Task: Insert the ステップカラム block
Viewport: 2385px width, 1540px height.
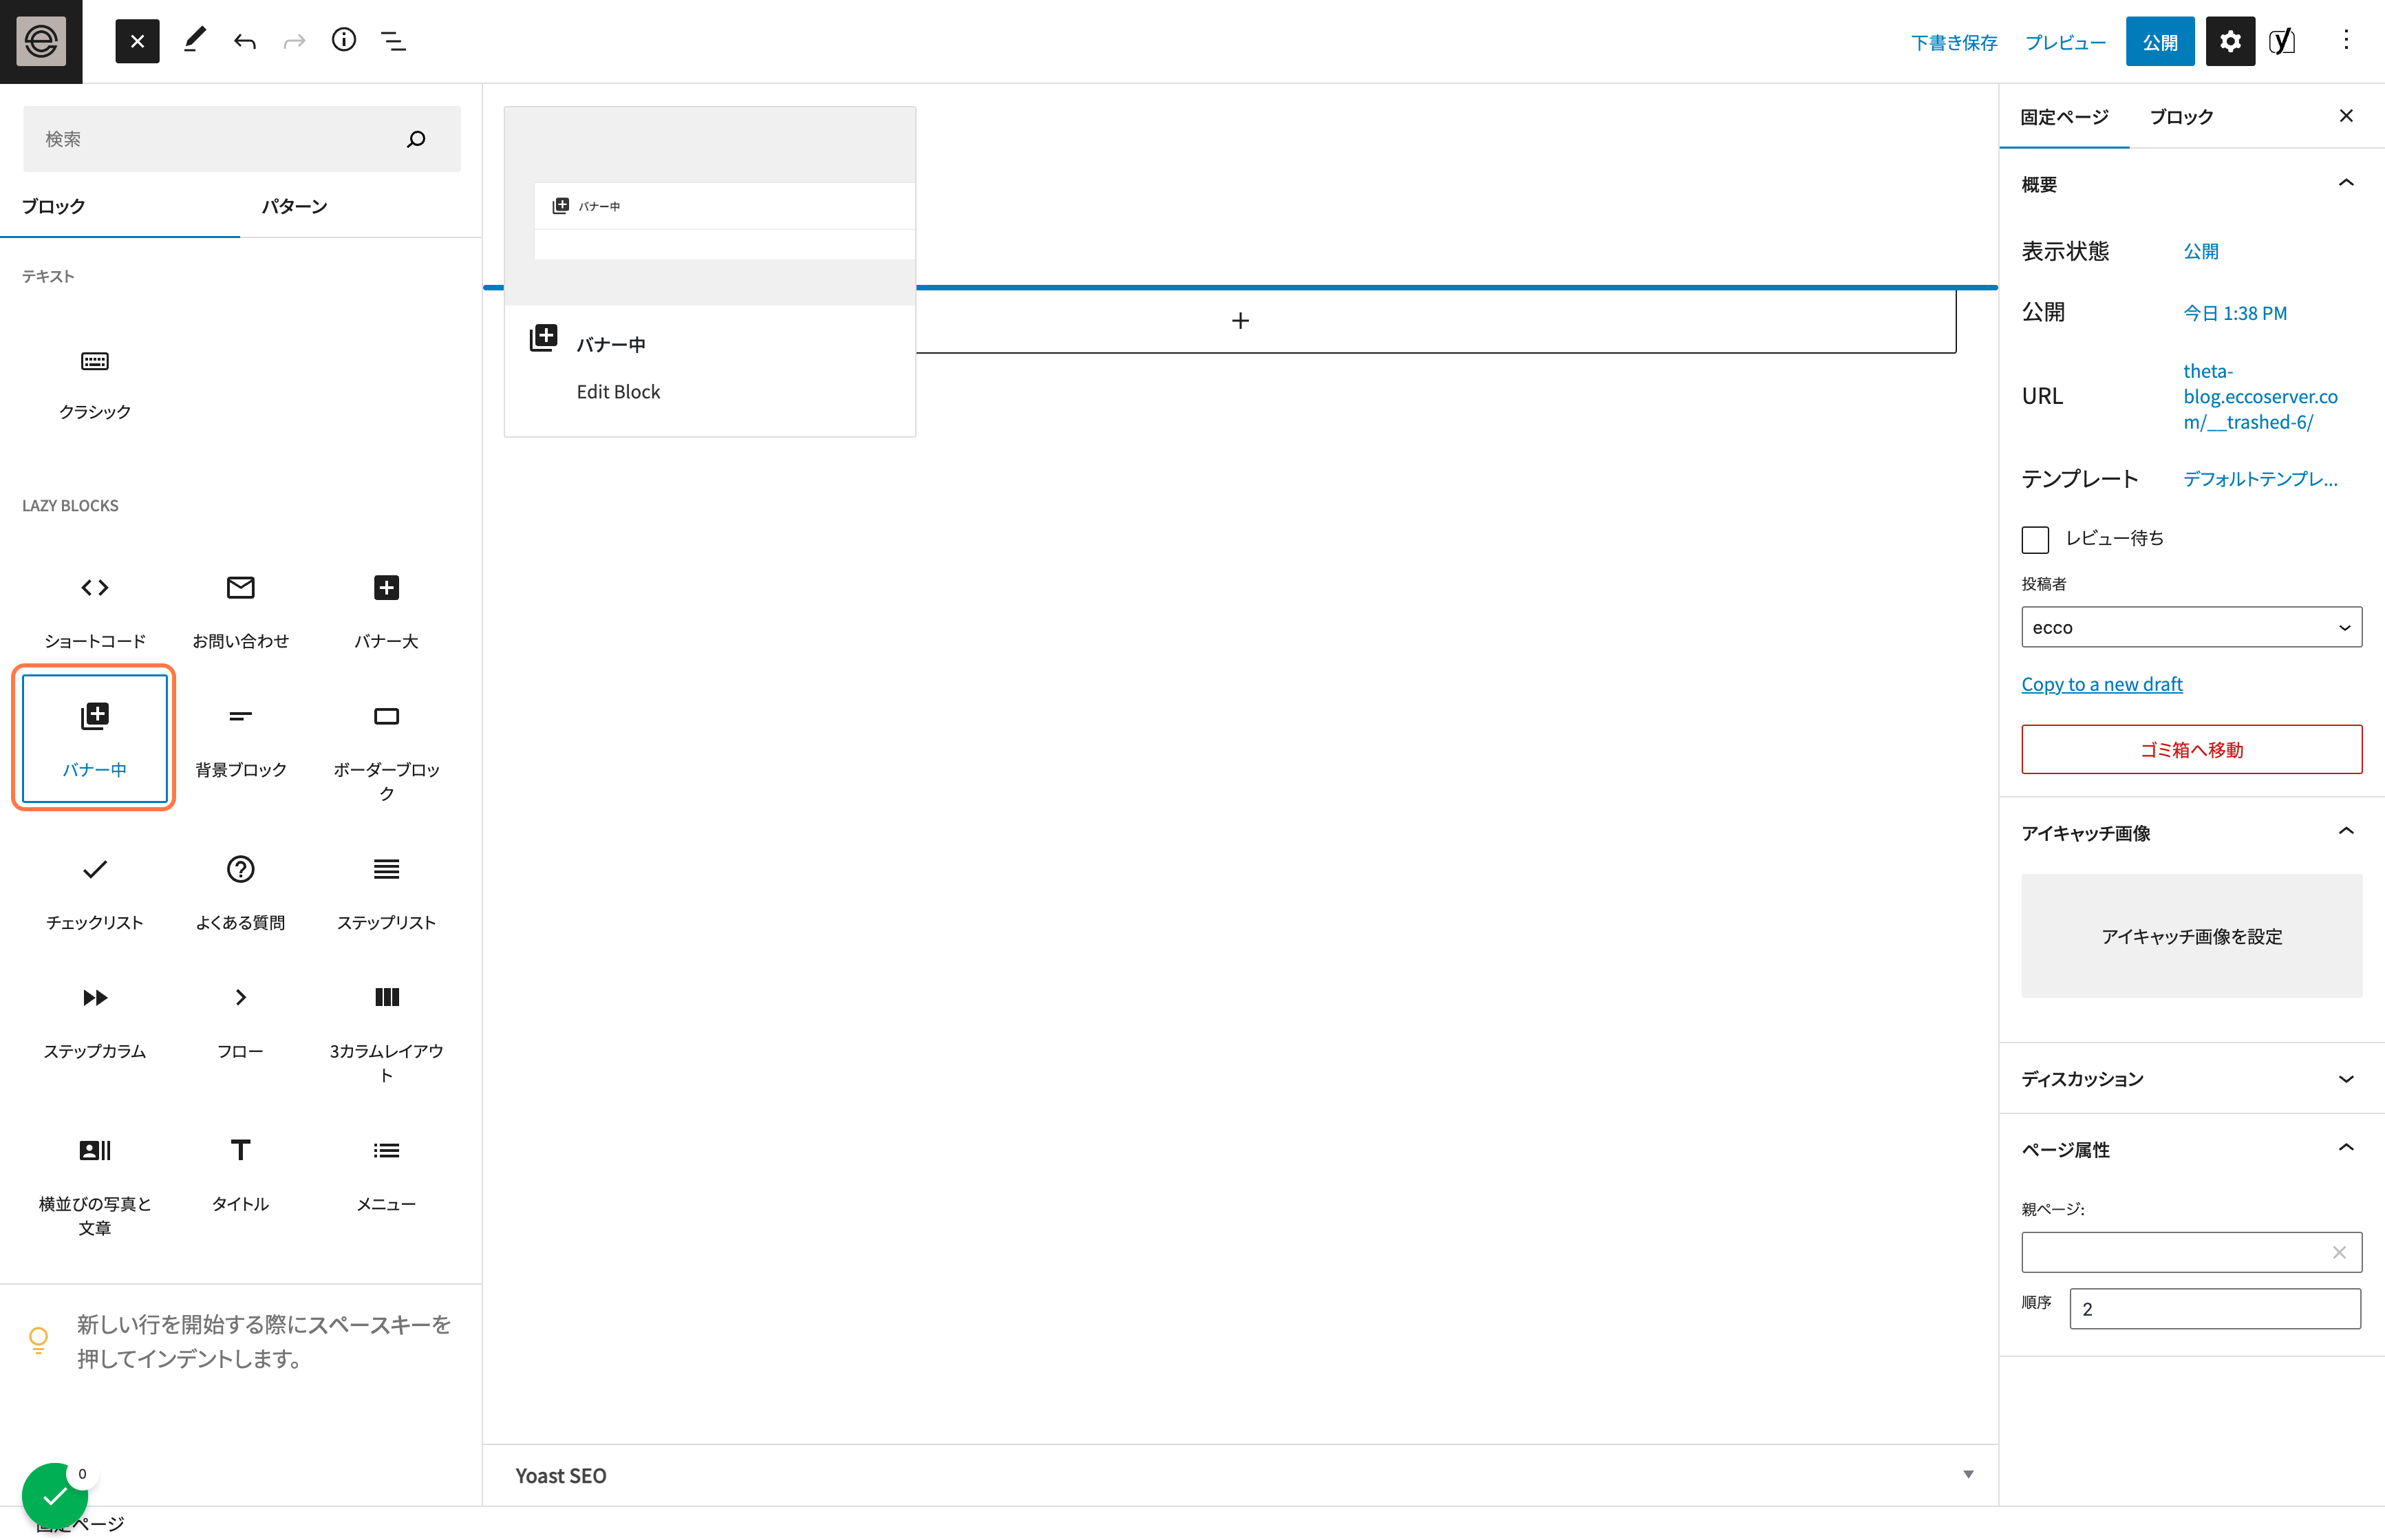Action: (95, 1022)
